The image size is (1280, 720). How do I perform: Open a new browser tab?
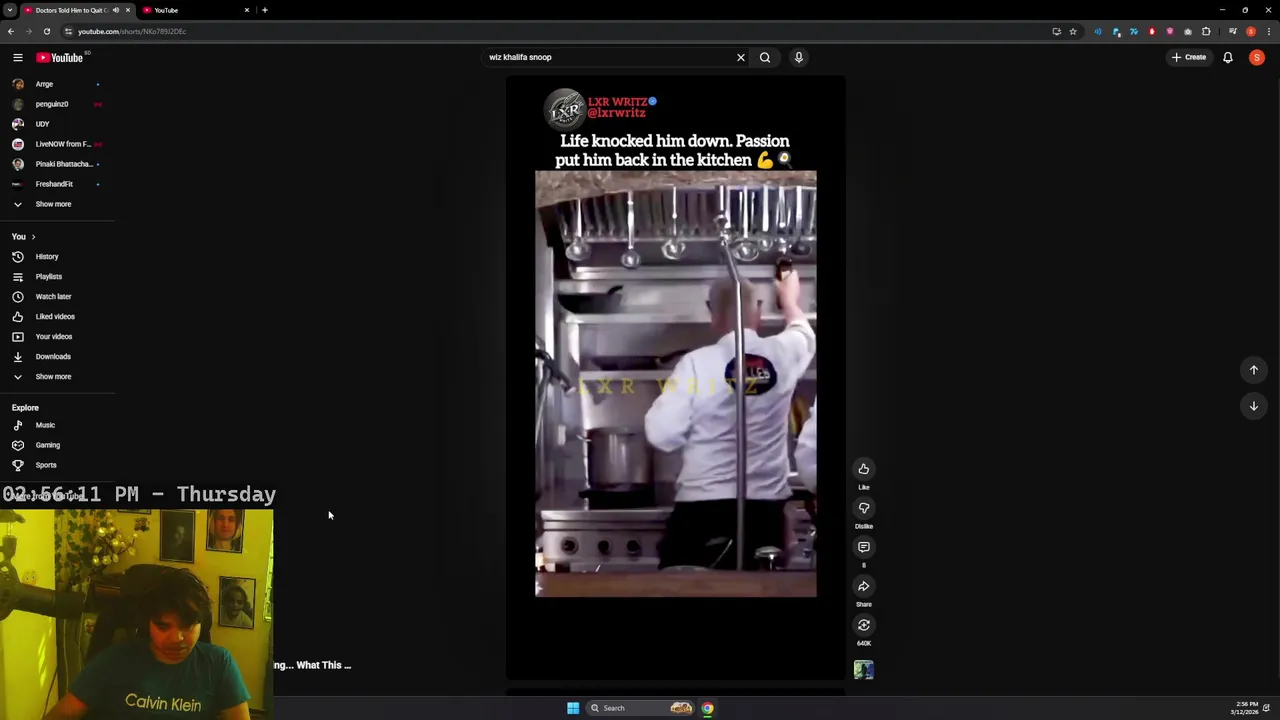[265, 10]
